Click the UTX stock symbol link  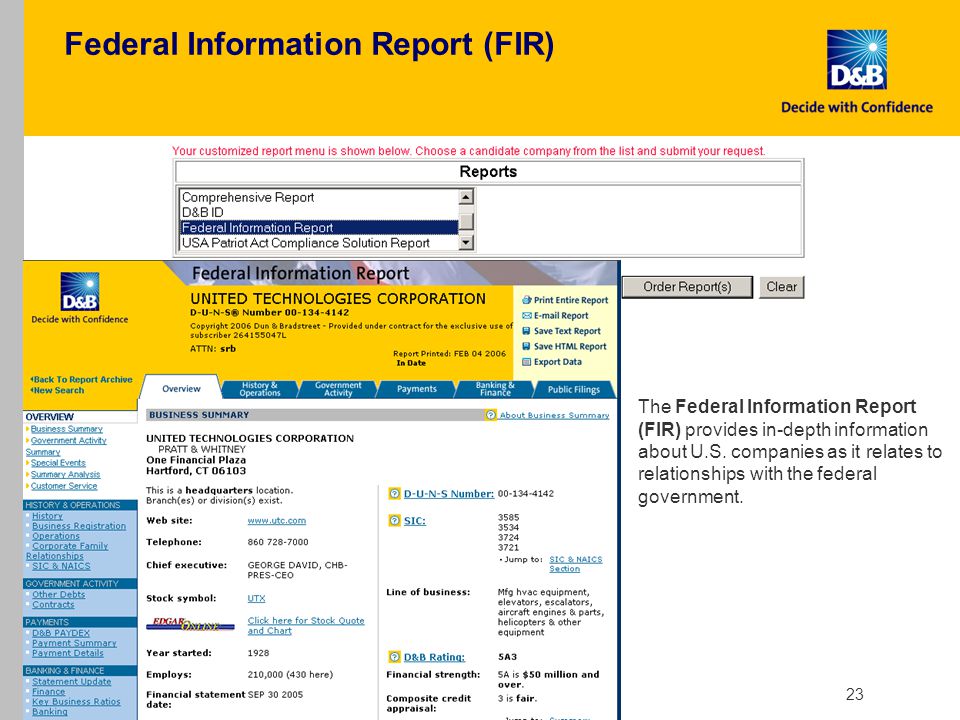pyautogui.click(x=257, y=598)
